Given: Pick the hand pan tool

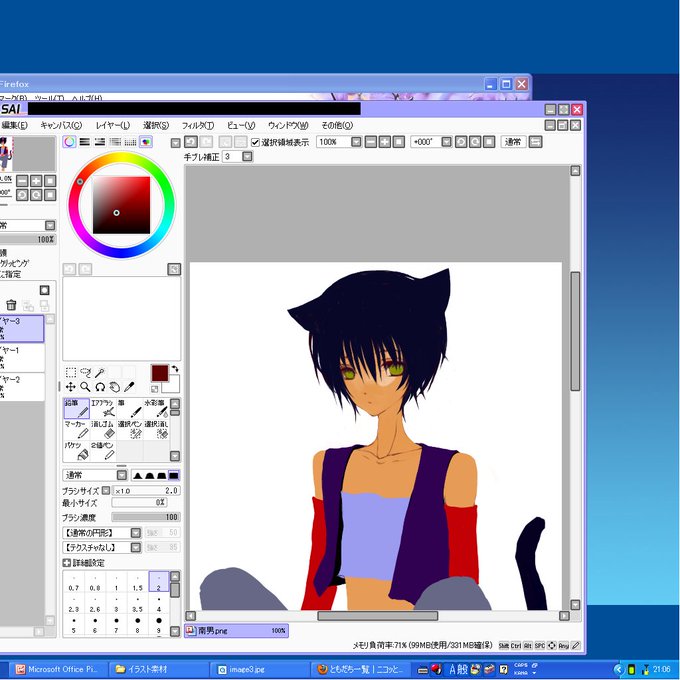Looking at the screenshot, I should (x=114, y=387).
